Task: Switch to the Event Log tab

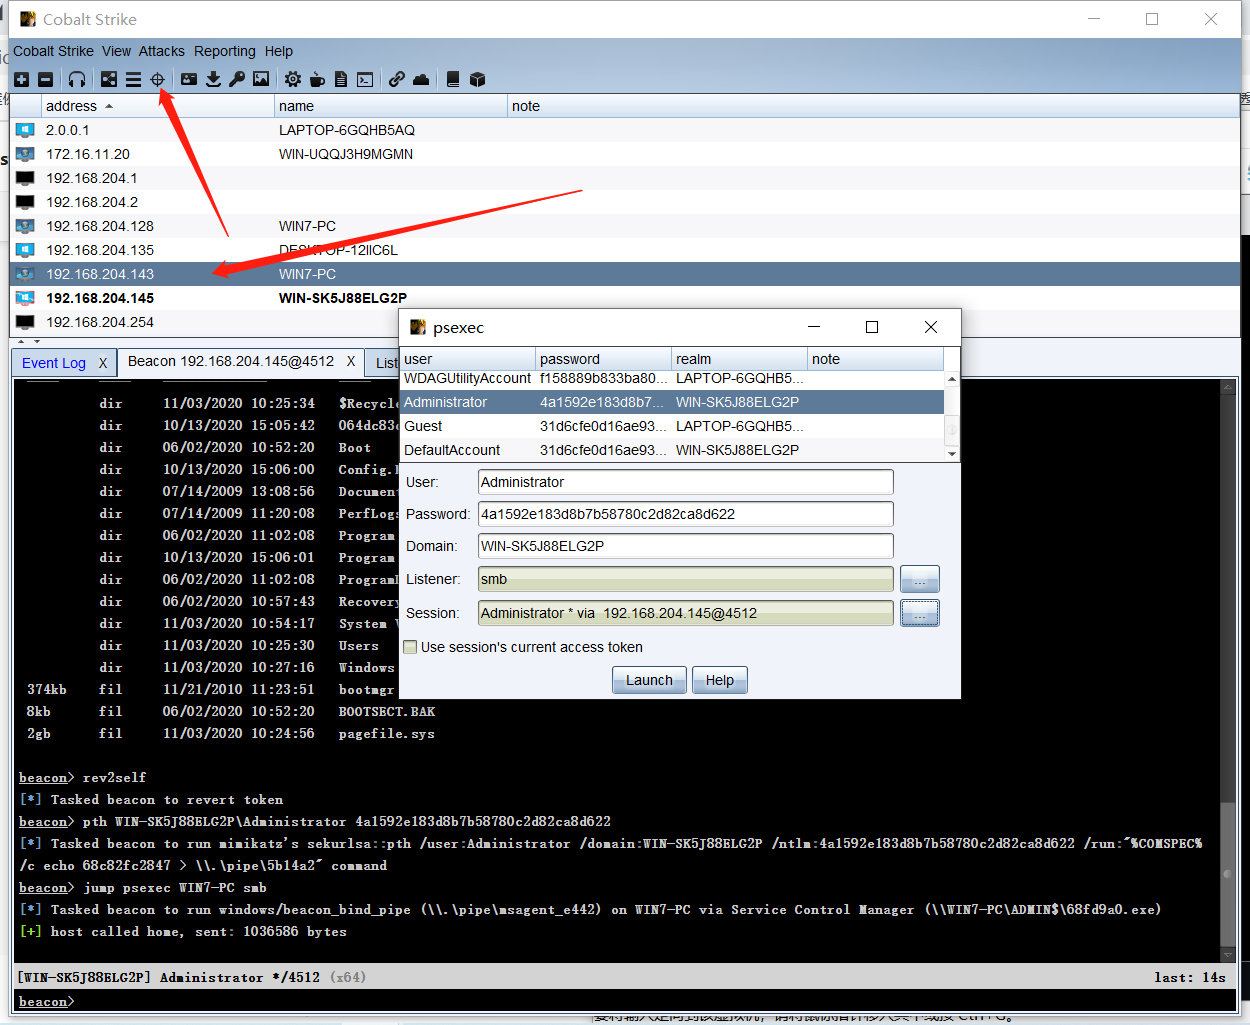Action: pyautogui.click(x=54, y=363)
